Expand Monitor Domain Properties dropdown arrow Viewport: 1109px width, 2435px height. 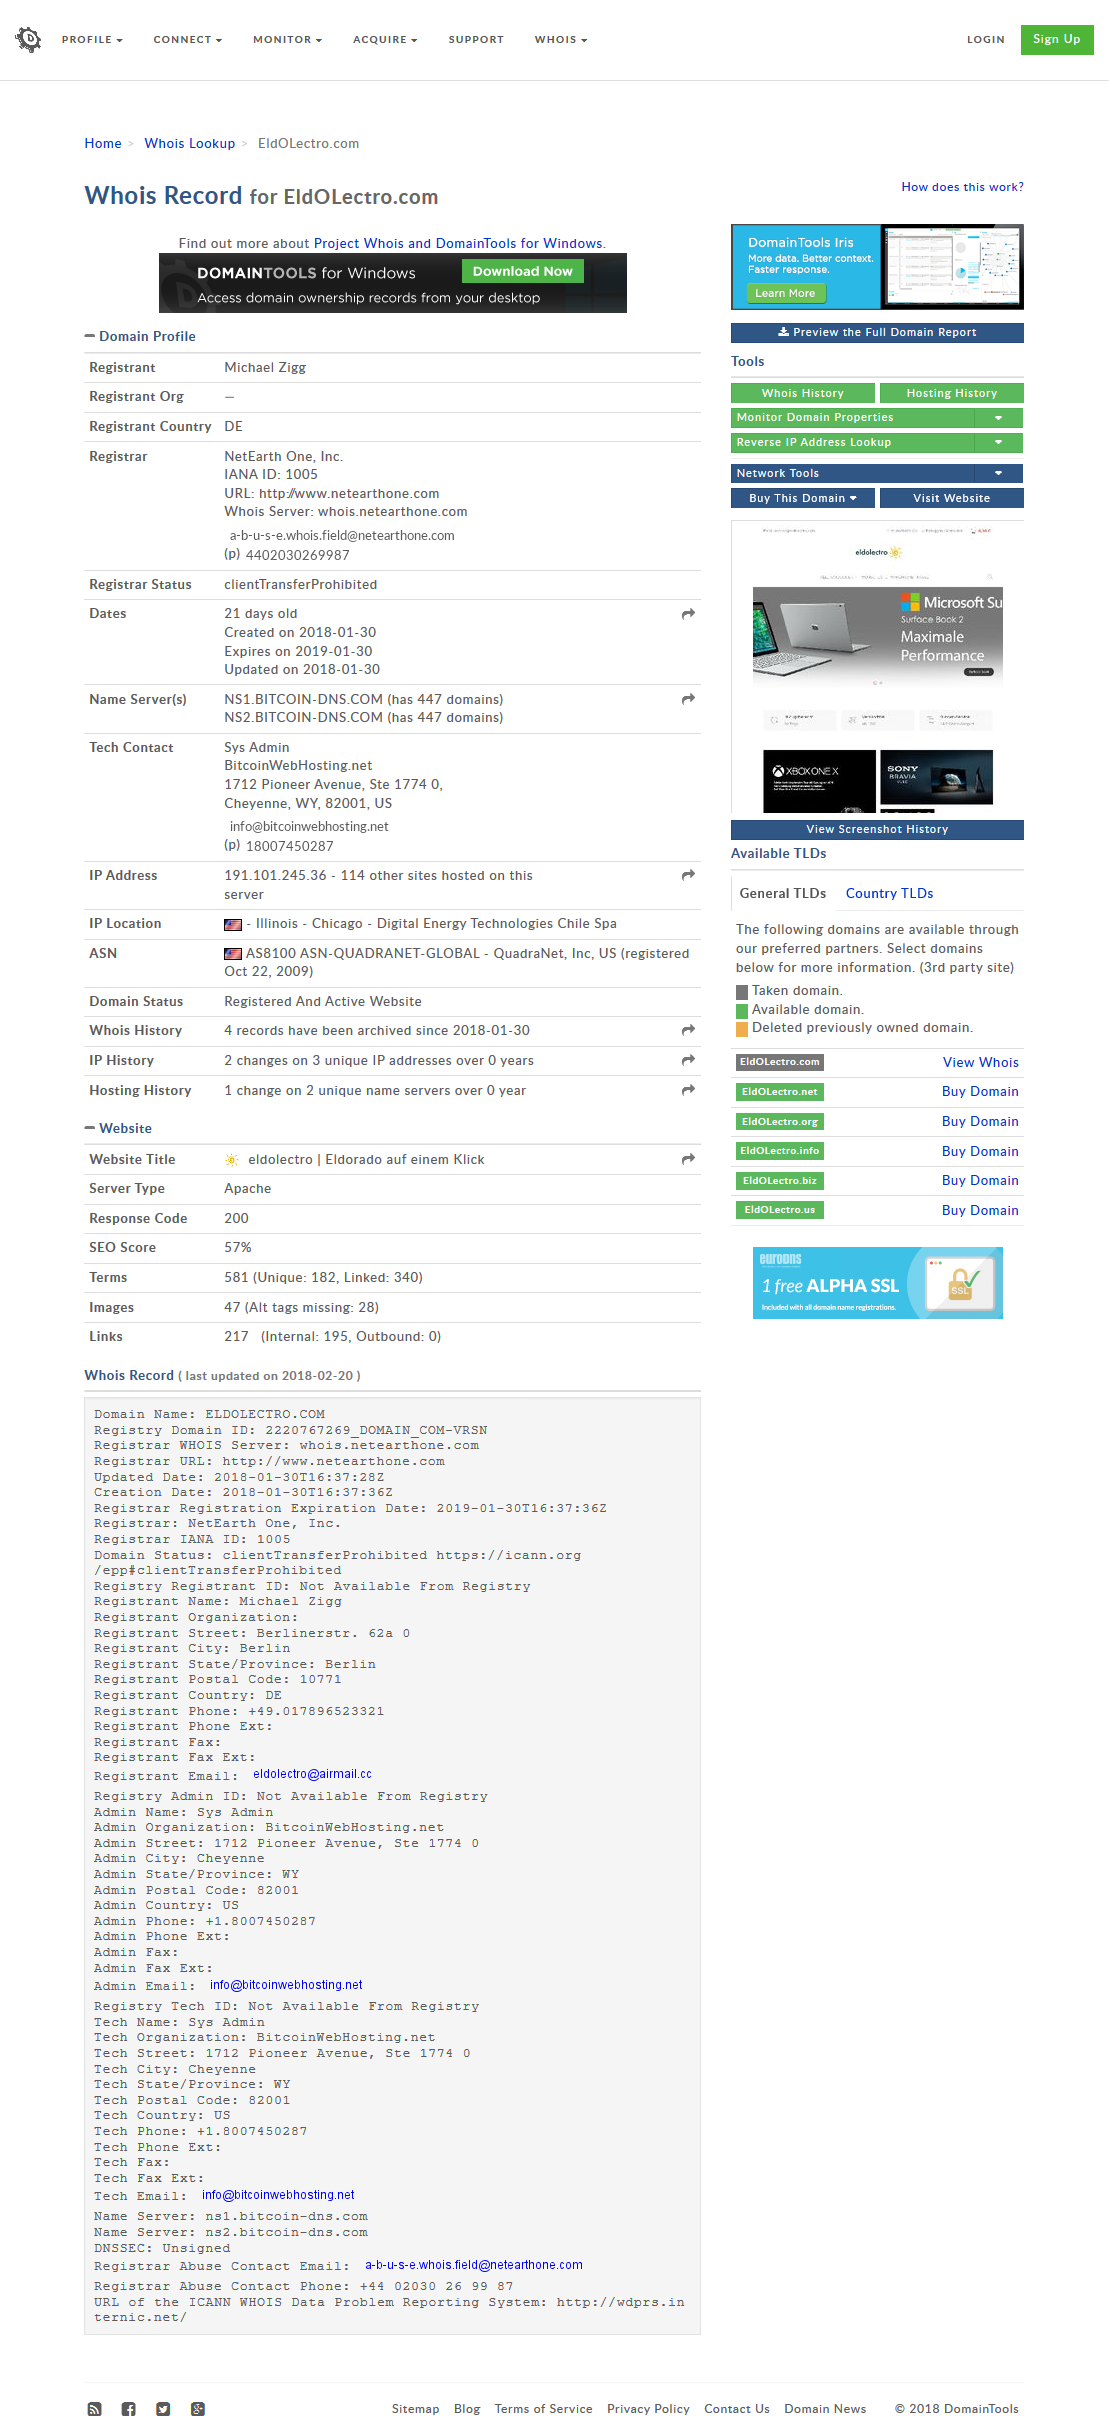pos(998,418)
